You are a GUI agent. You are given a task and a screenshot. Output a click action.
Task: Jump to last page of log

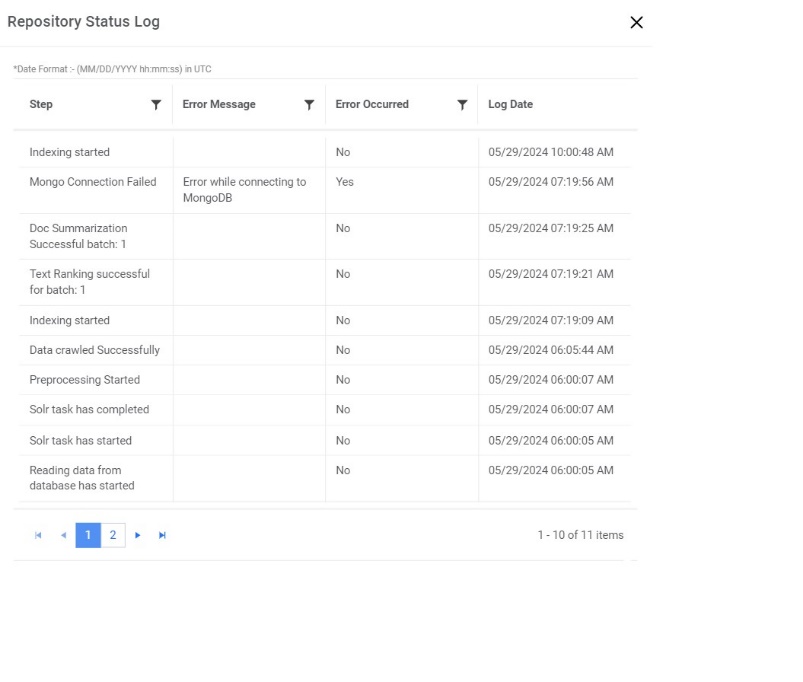click(162, 535)
